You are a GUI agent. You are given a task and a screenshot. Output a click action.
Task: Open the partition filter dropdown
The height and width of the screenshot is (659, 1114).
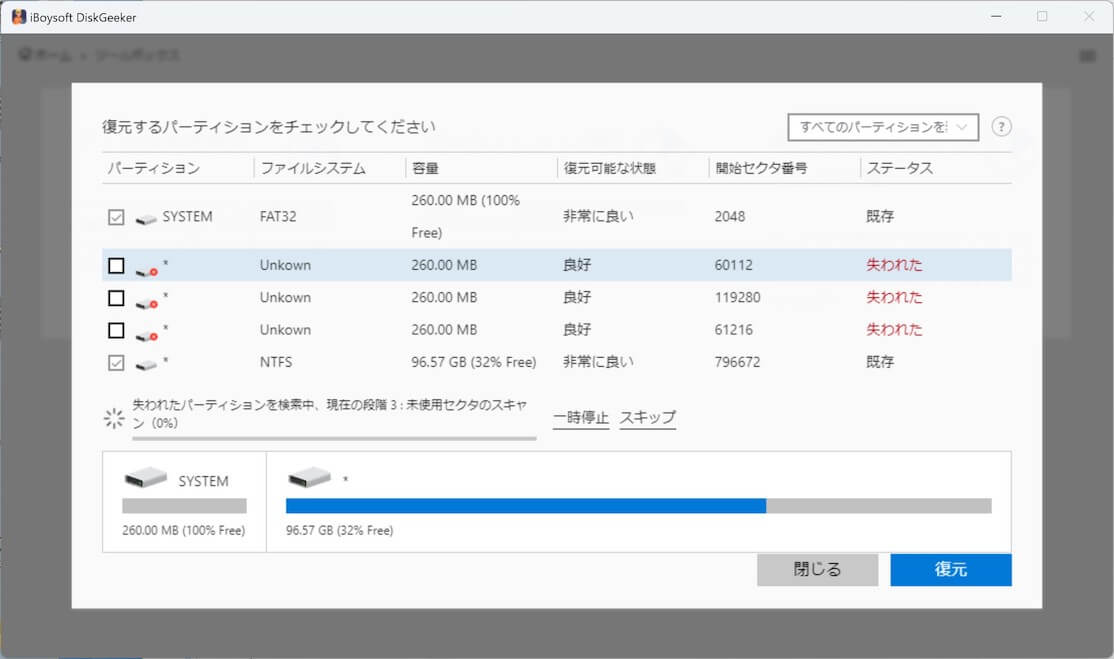883,127
